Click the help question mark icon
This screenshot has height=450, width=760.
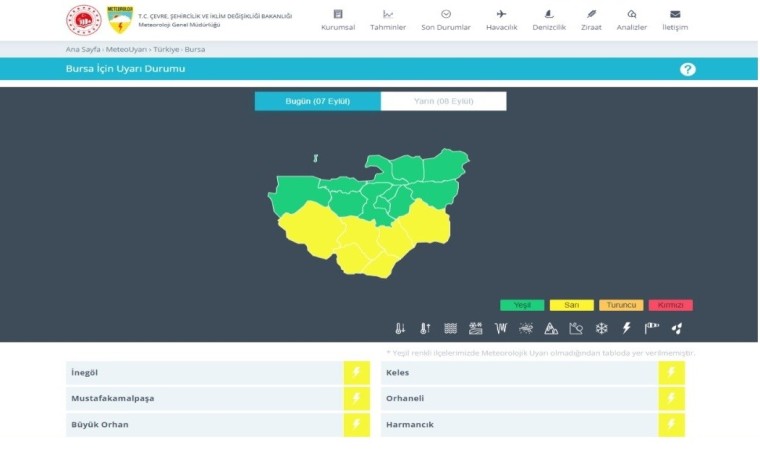tap(687, 69)
